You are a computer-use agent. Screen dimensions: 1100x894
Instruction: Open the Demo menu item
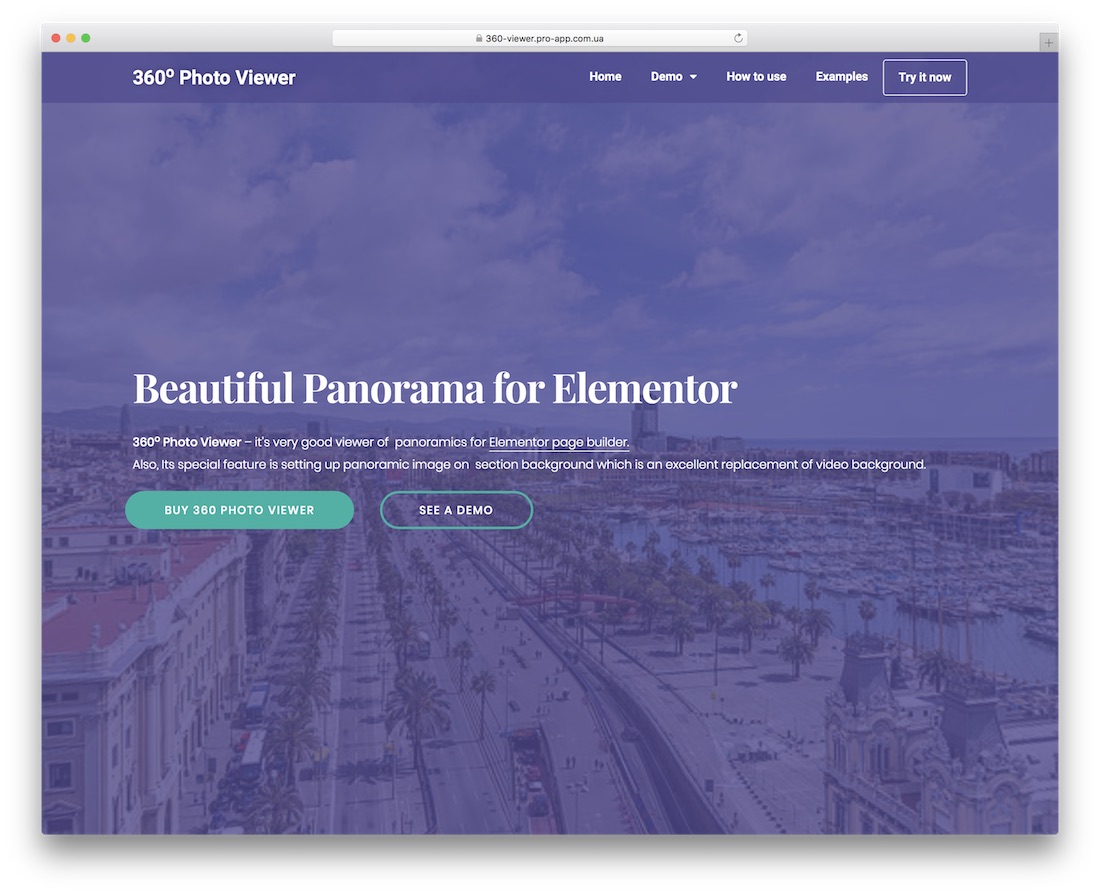click(x=666, y=76)
